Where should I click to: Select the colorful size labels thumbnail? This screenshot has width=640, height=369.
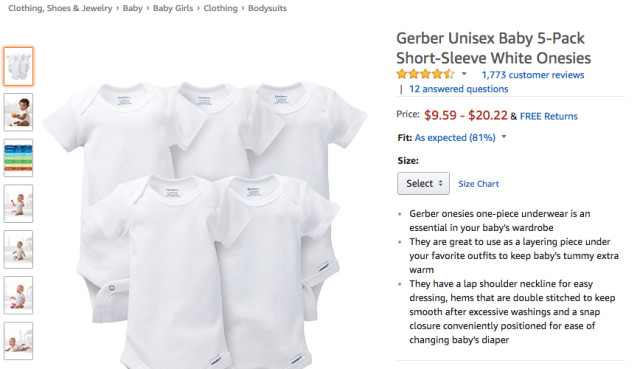coord(18,158)
